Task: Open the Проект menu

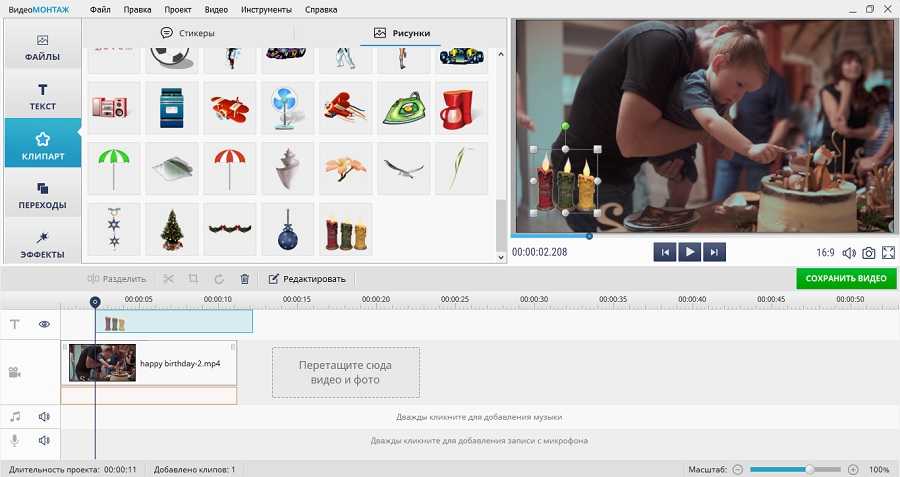Action: pos(177,9)
